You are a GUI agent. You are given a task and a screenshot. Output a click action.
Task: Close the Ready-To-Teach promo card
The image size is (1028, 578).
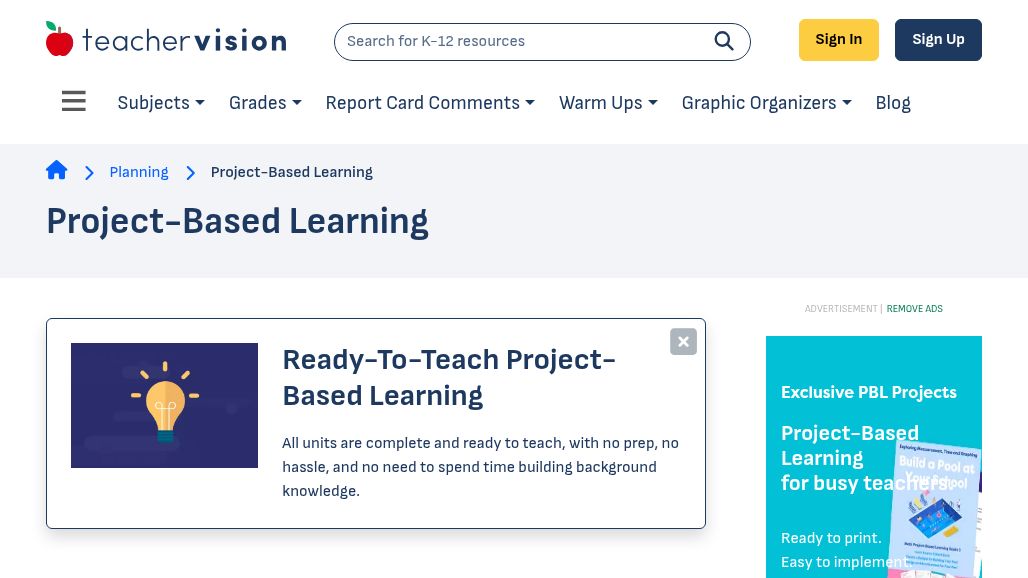point(683,341)
